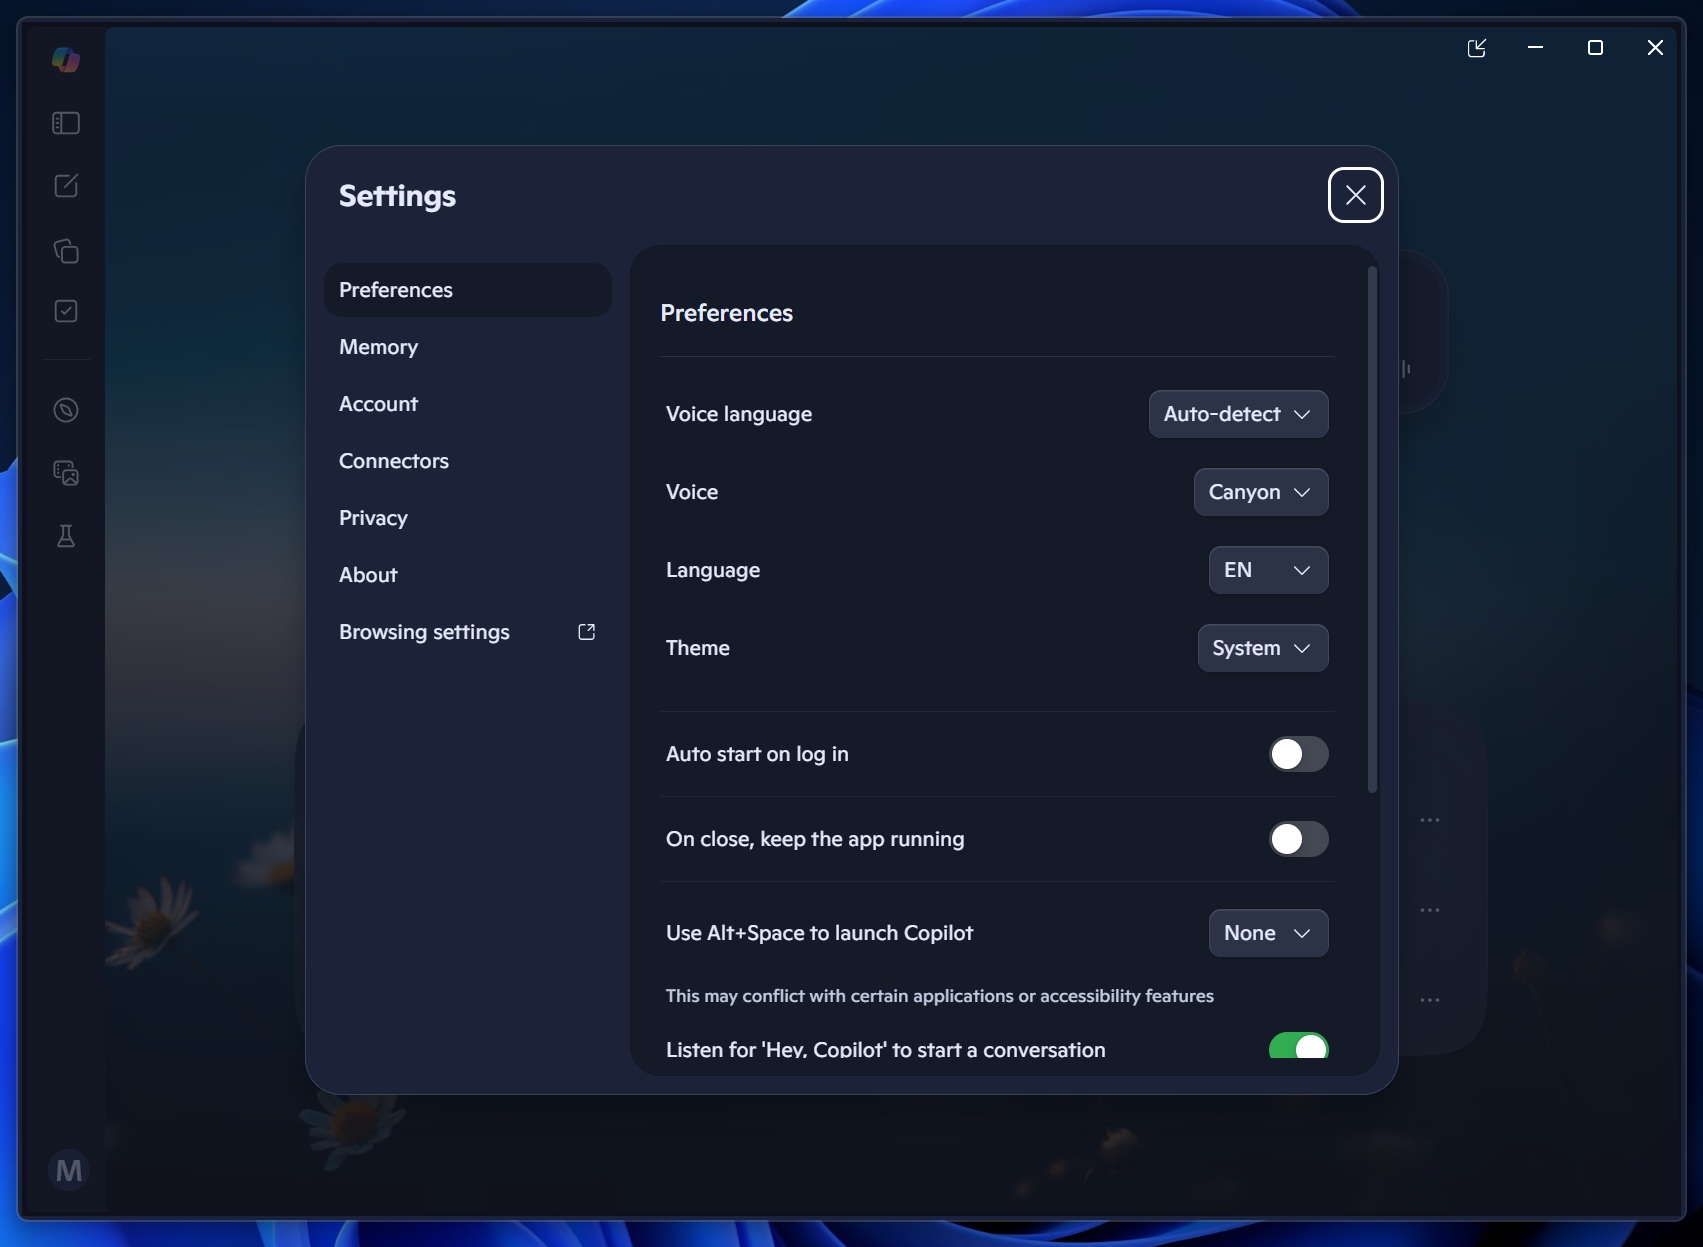Switch to the Memory section
The height and width of the screenshot is (1247, 1703).
point(378,347)
